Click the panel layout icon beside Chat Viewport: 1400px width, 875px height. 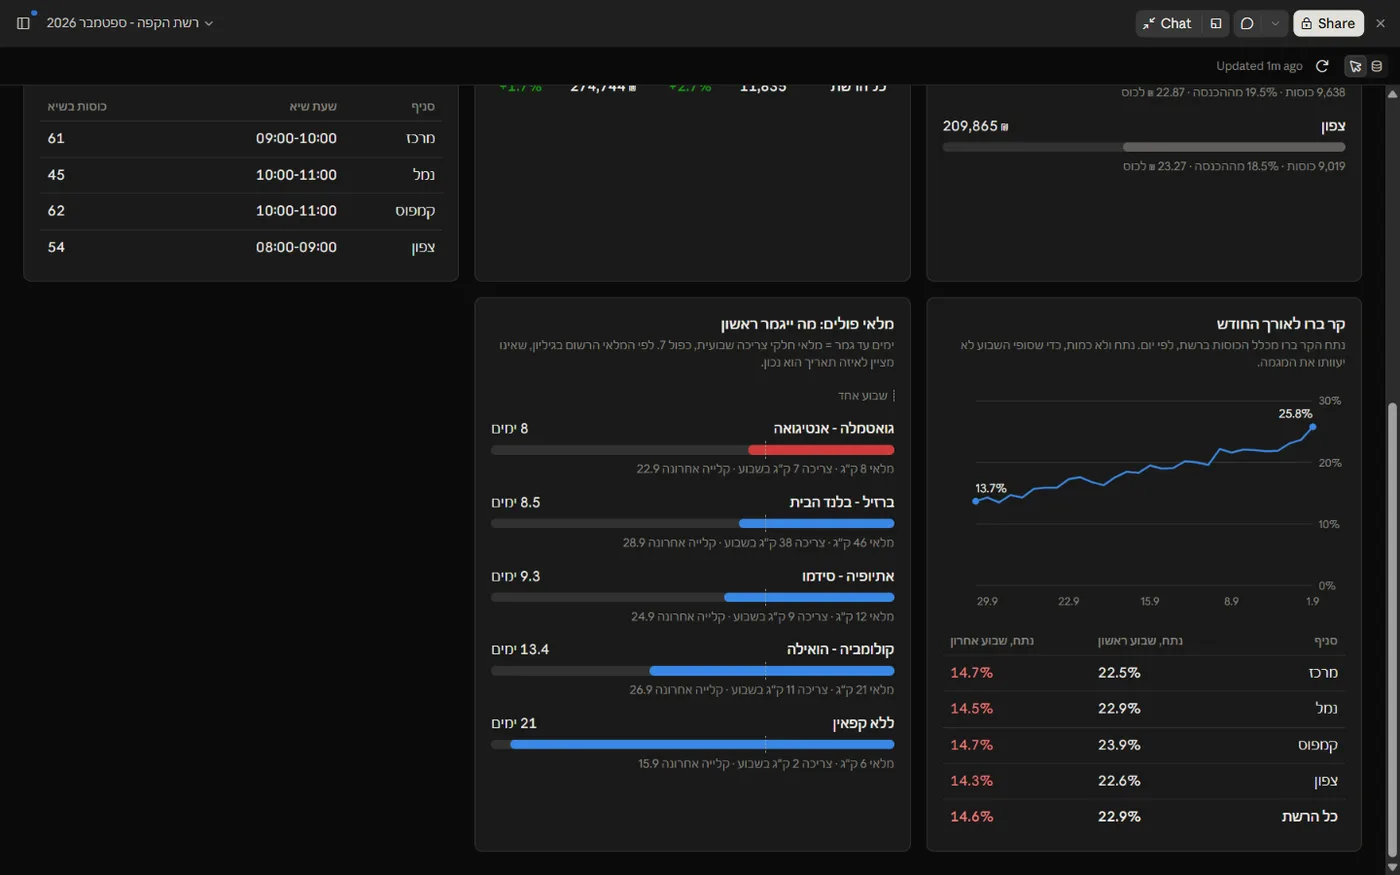(1216, 23)
